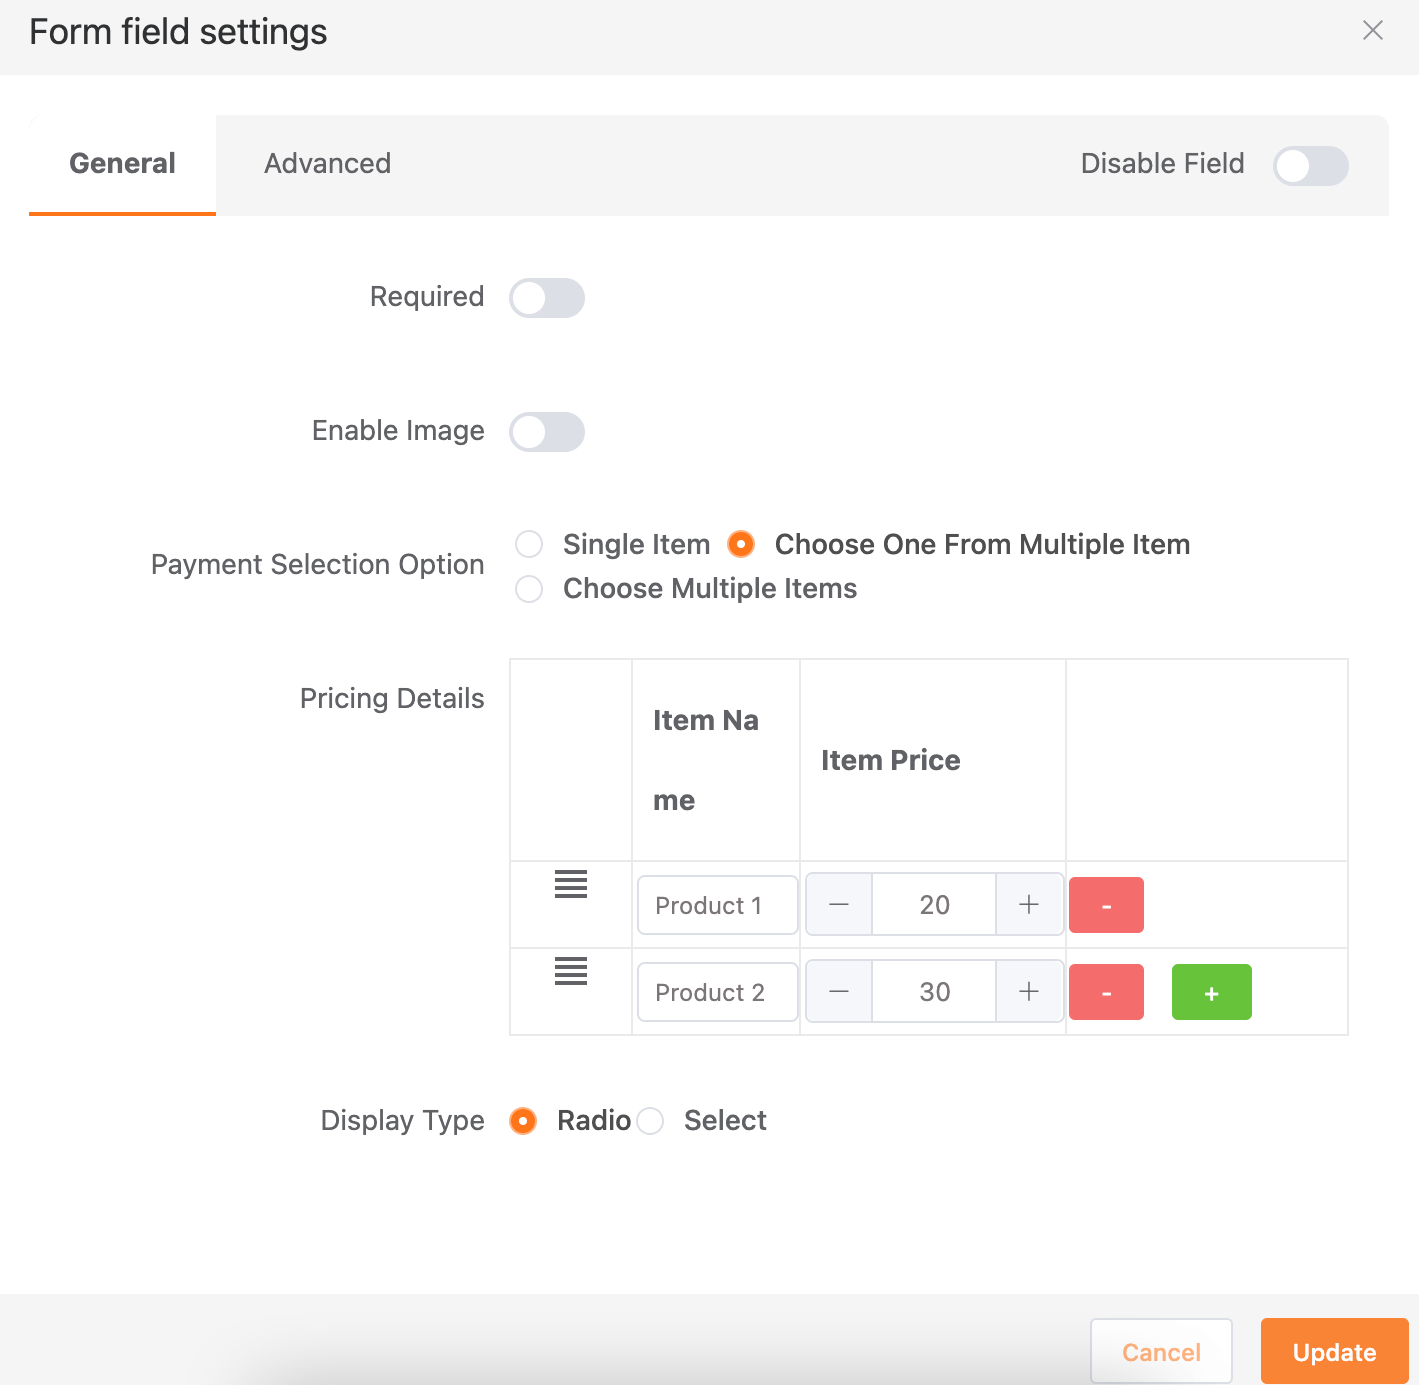Image resolution: width=1419 pixels, height=1385 pixels.
Task: Enable the Required toggle
Action: tap(546, 297)
